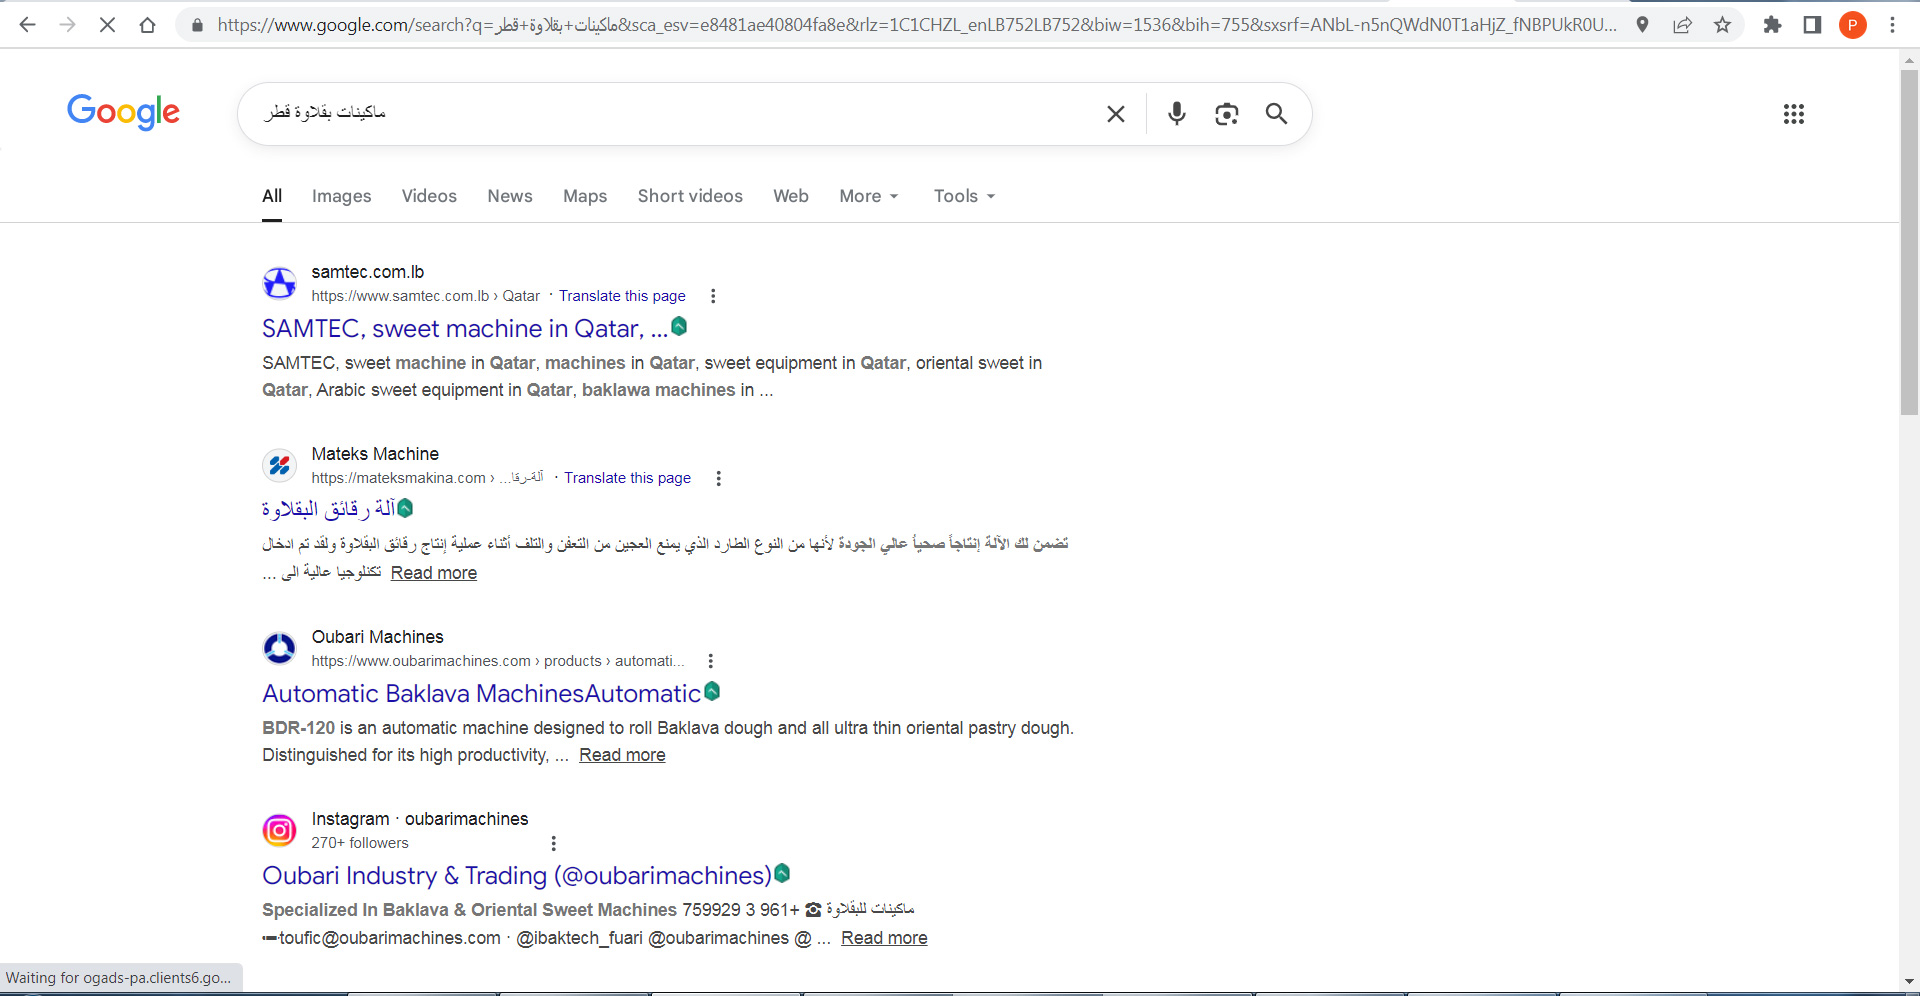Open the browser home page
This screenshot has height=996, width=1920.
147,25
